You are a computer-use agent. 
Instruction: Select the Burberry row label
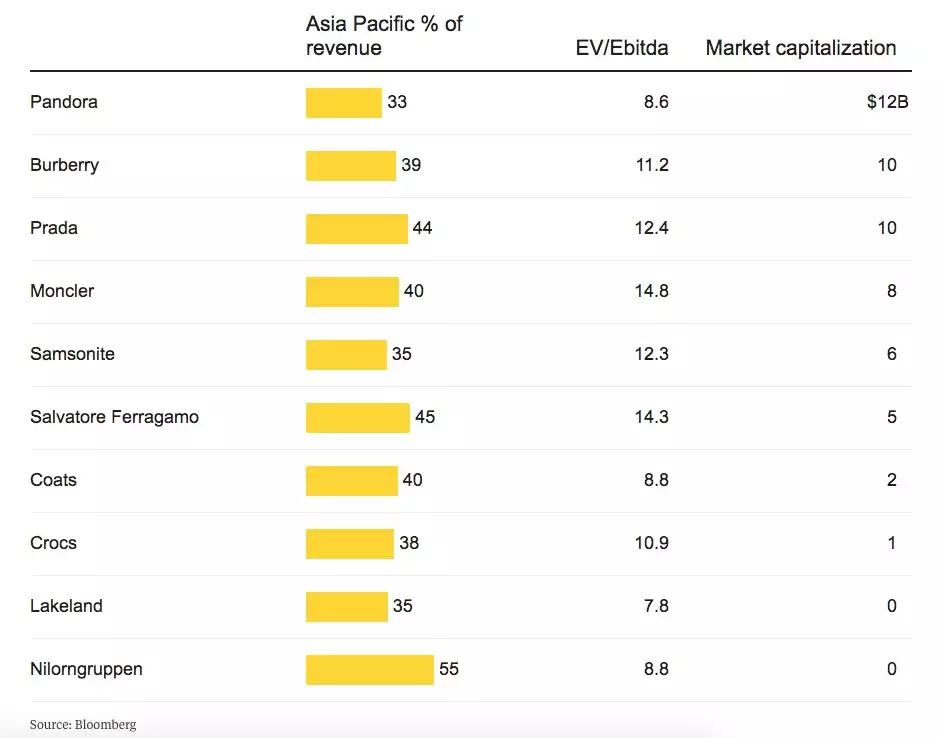click(x=64, y=165)
